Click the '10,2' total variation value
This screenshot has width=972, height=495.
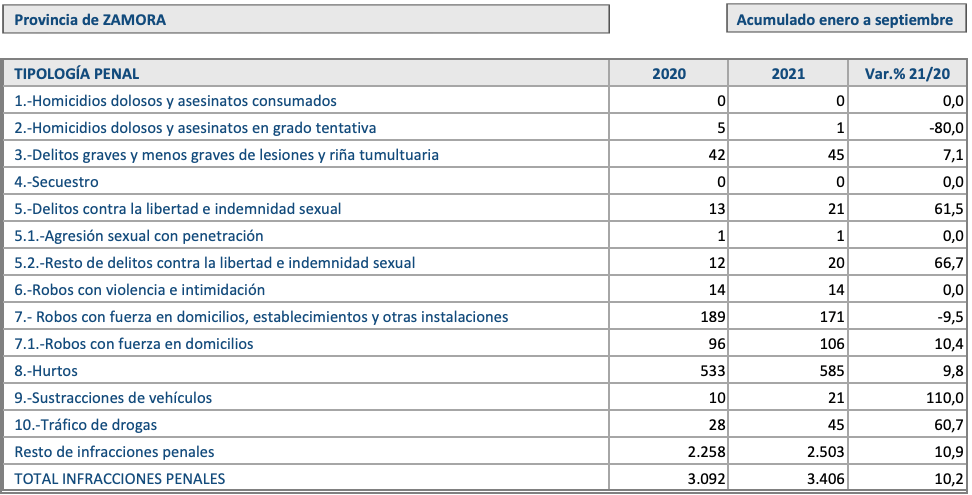point(948,478)
